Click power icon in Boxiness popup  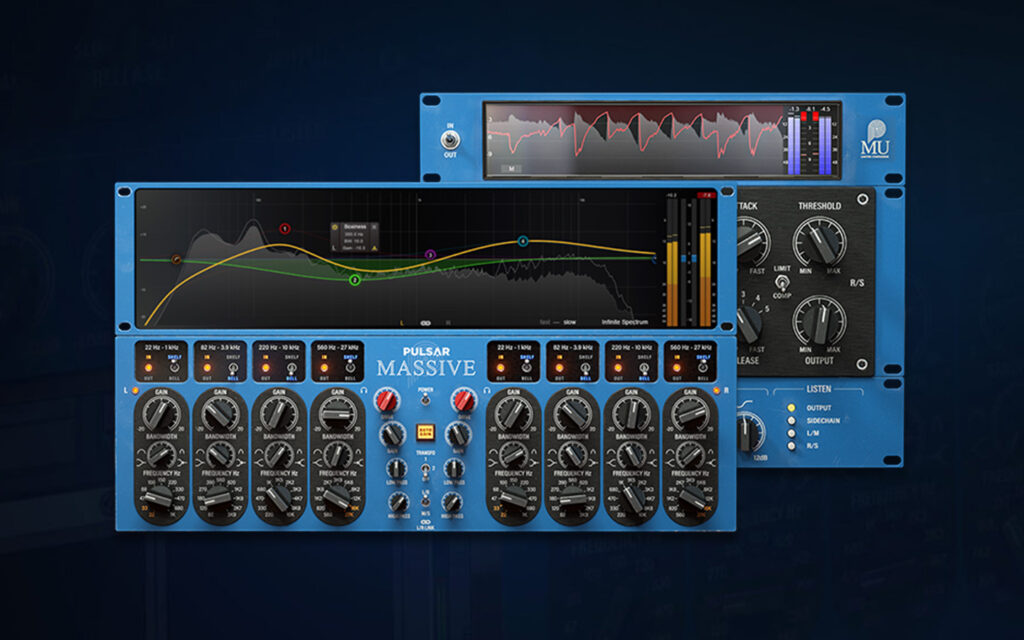(336, 227)
